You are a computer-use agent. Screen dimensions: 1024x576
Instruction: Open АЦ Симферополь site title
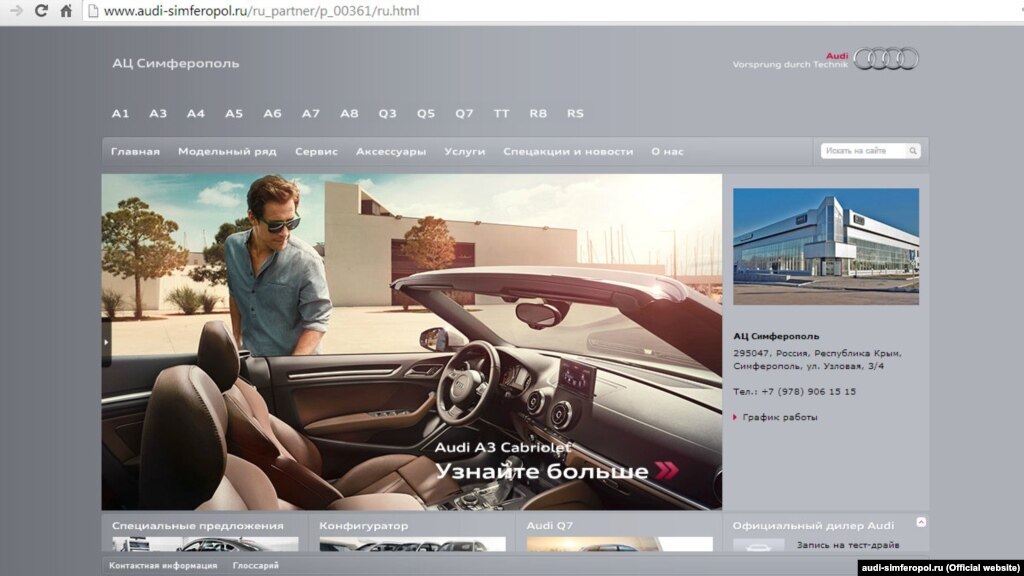click(176, 63)
